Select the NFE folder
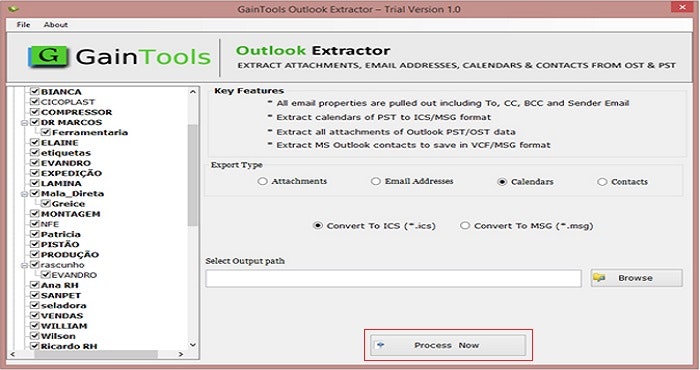The width and height of the screenshot is (700, 370). point(50,224)
